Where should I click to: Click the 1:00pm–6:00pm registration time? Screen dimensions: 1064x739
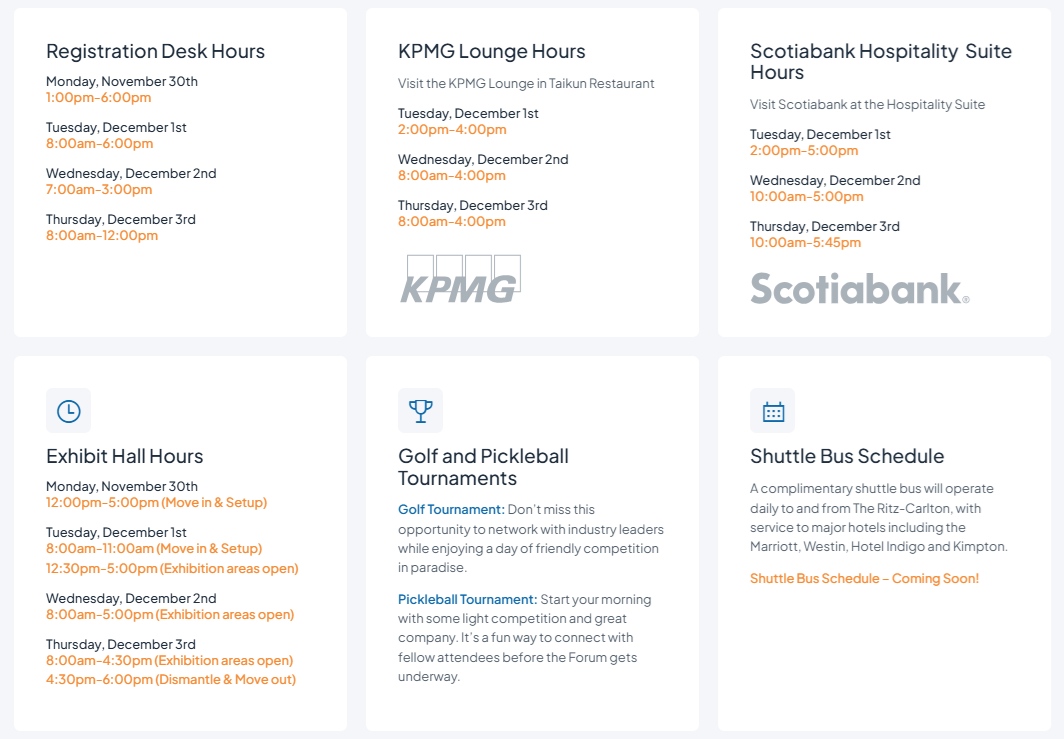coord(98,98)
